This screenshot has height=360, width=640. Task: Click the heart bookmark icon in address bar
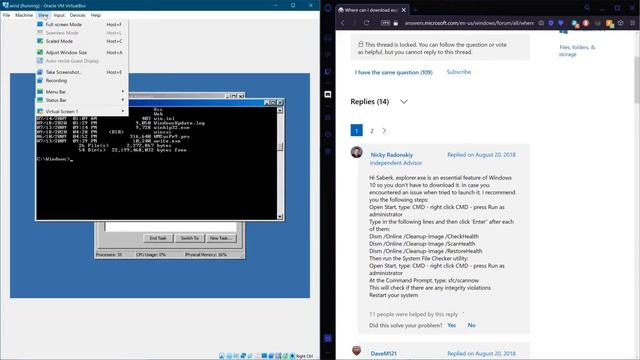point(561,23)
